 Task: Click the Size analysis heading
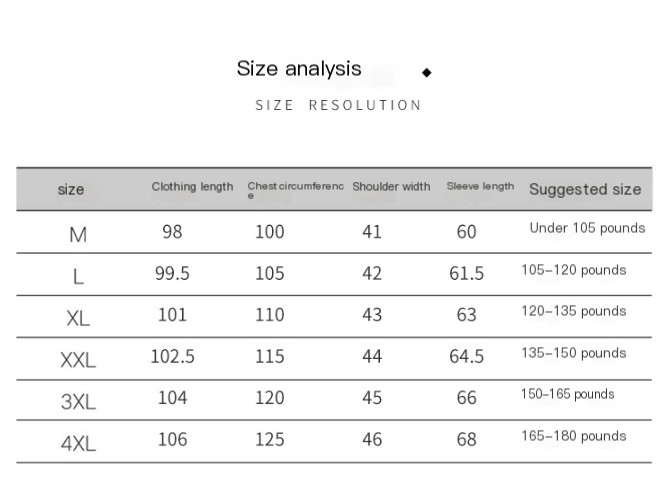click(x=299, y=69)
